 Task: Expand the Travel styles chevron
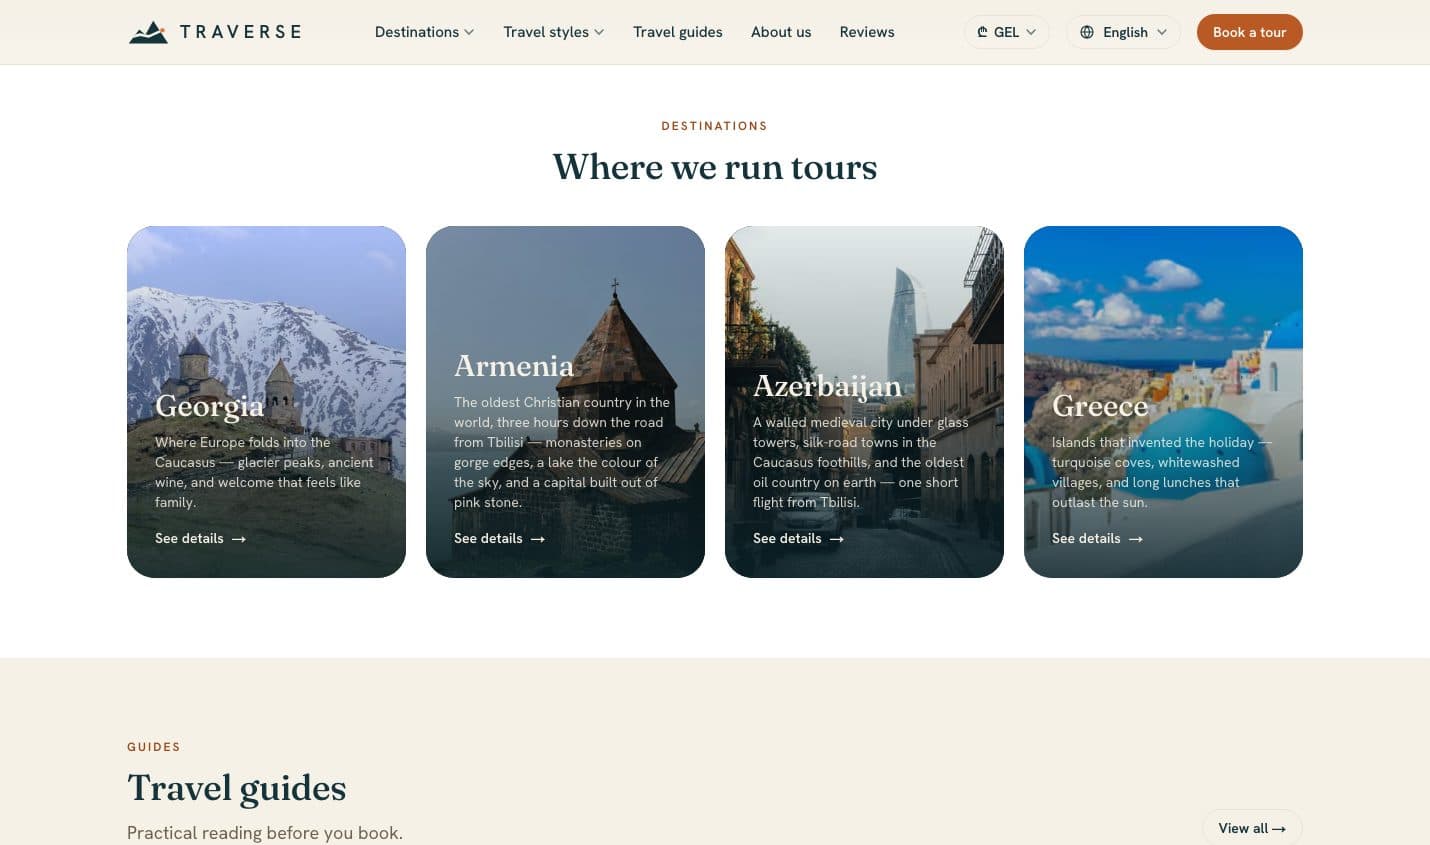pos(599,32)
